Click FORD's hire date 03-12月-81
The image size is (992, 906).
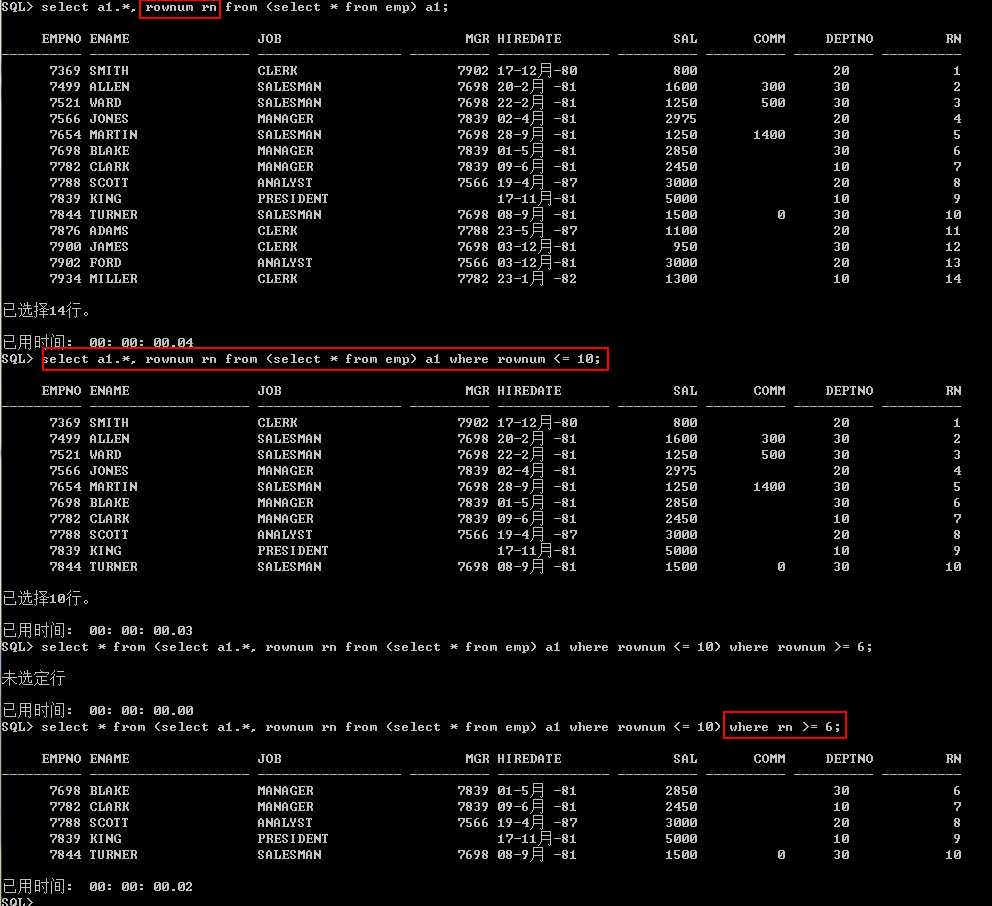pyautogui.click(x=537, y=263)
